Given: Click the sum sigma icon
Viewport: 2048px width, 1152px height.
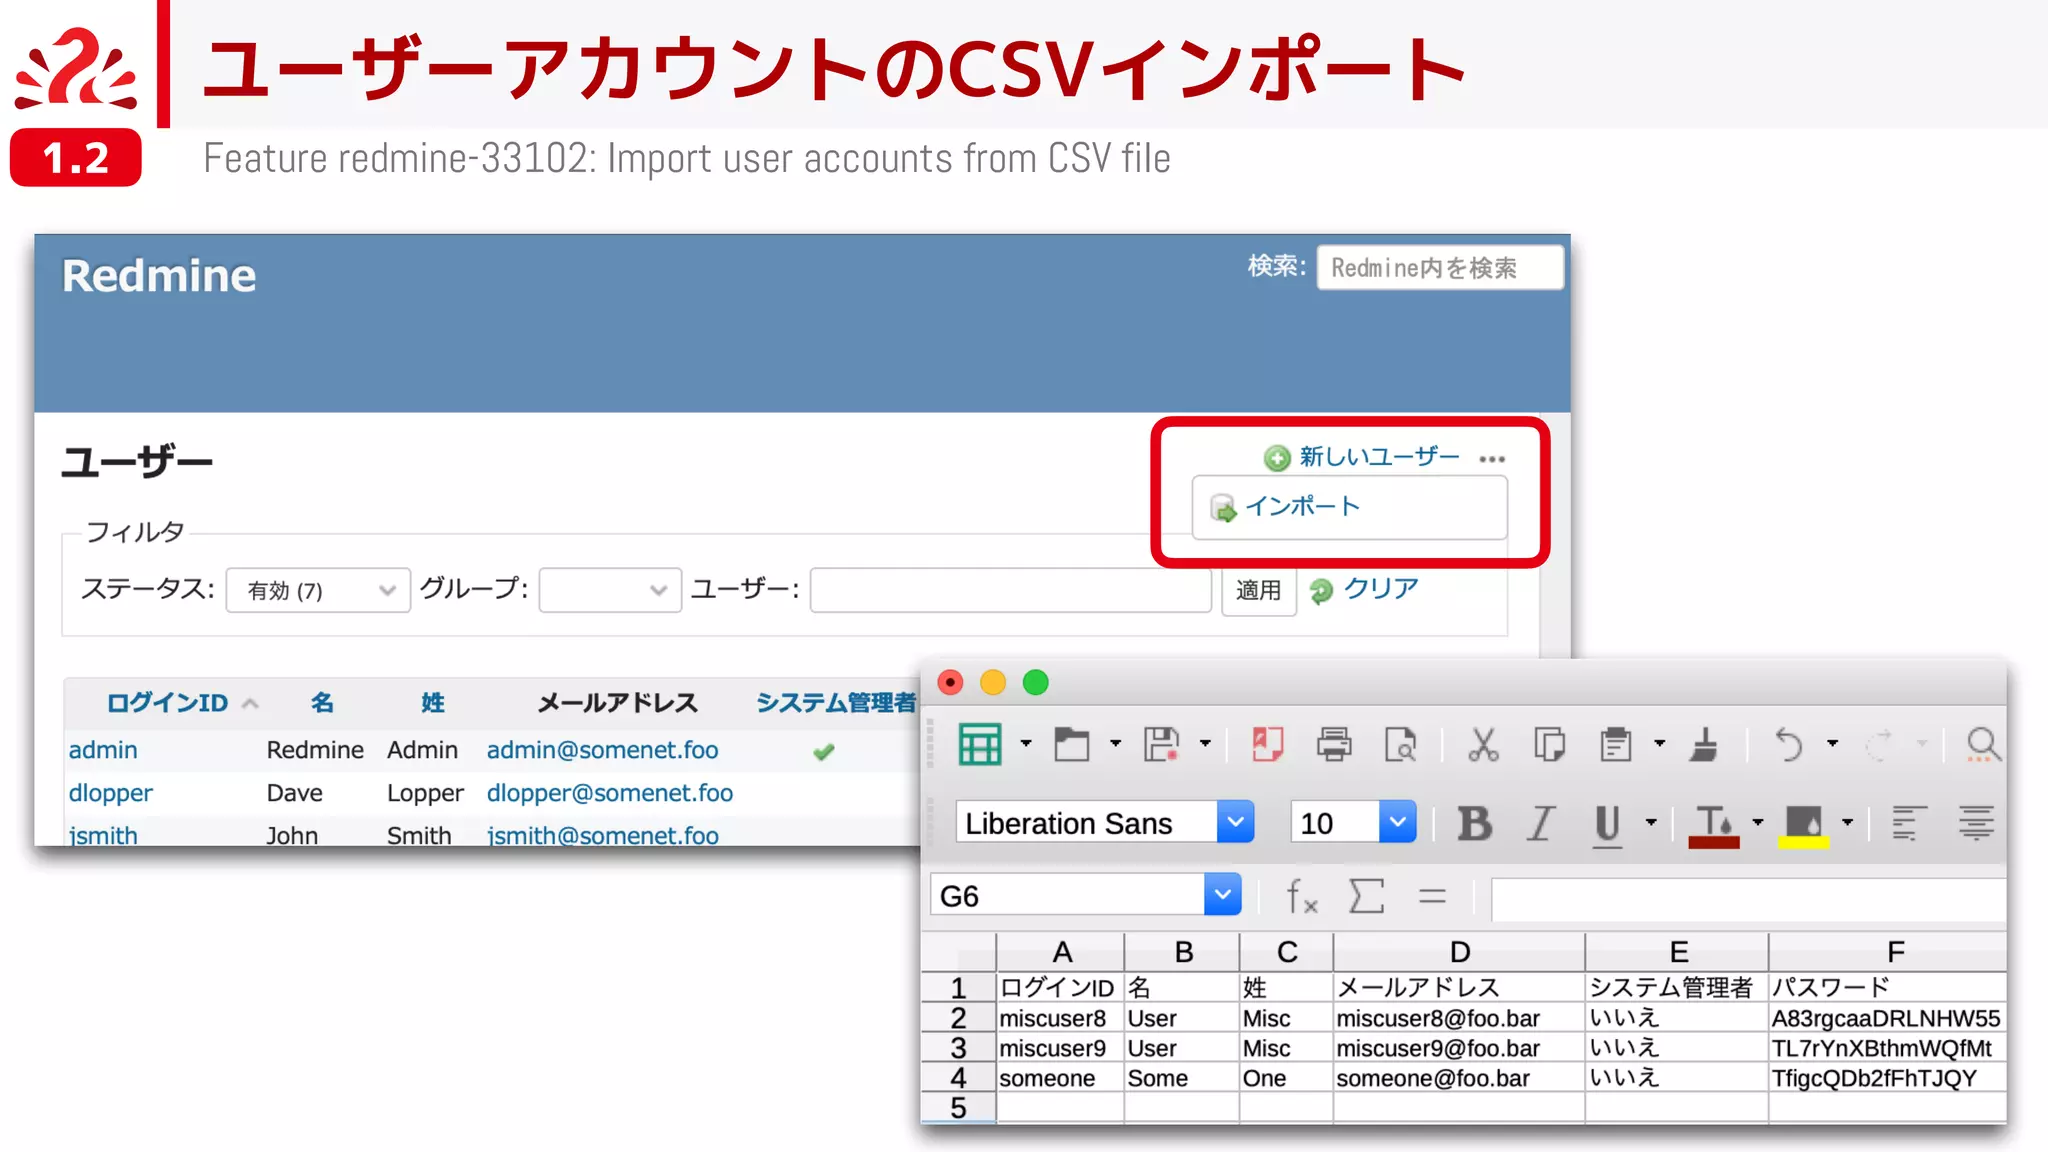Looking at the screenshot, I should tap(1366, 896).
